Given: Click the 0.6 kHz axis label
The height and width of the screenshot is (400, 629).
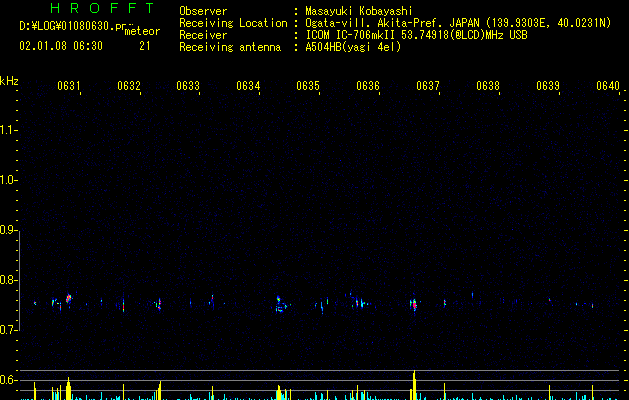Looking at the screenshot, I should [8, 380].
